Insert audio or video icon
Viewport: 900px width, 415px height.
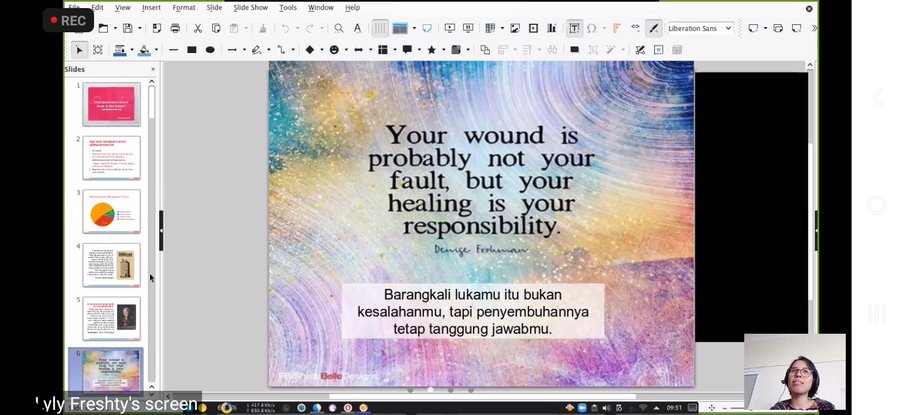coord(533,28)
